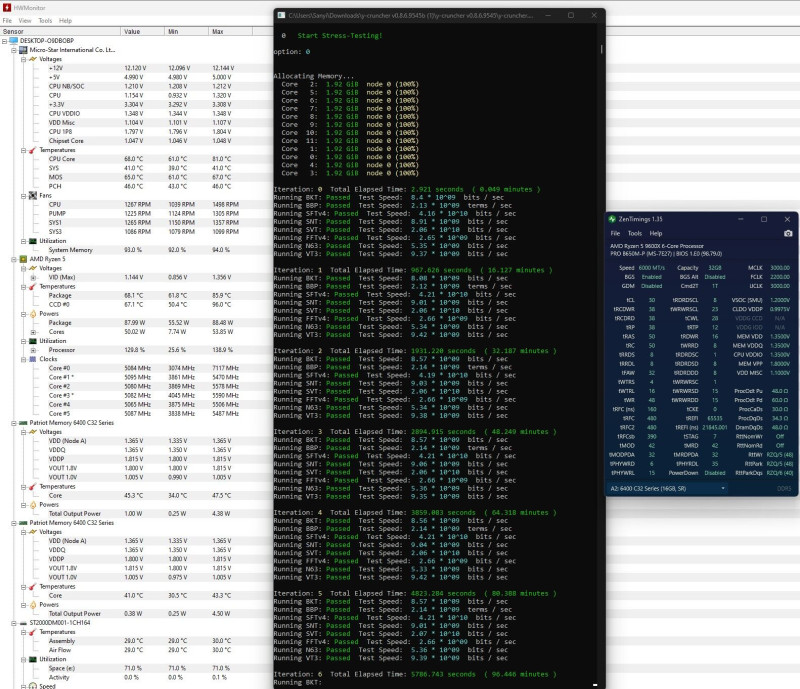The image size is (800, 689).
Task: Collapse the AMD Ryzen 5 Clocks node
Action: point(23,359)
